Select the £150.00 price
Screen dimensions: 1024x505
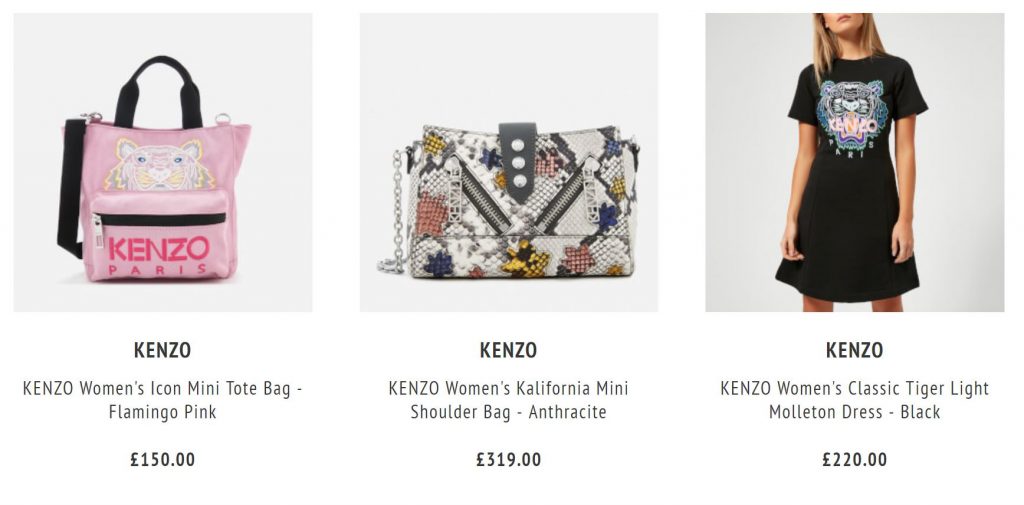click(x=163, y=459)
